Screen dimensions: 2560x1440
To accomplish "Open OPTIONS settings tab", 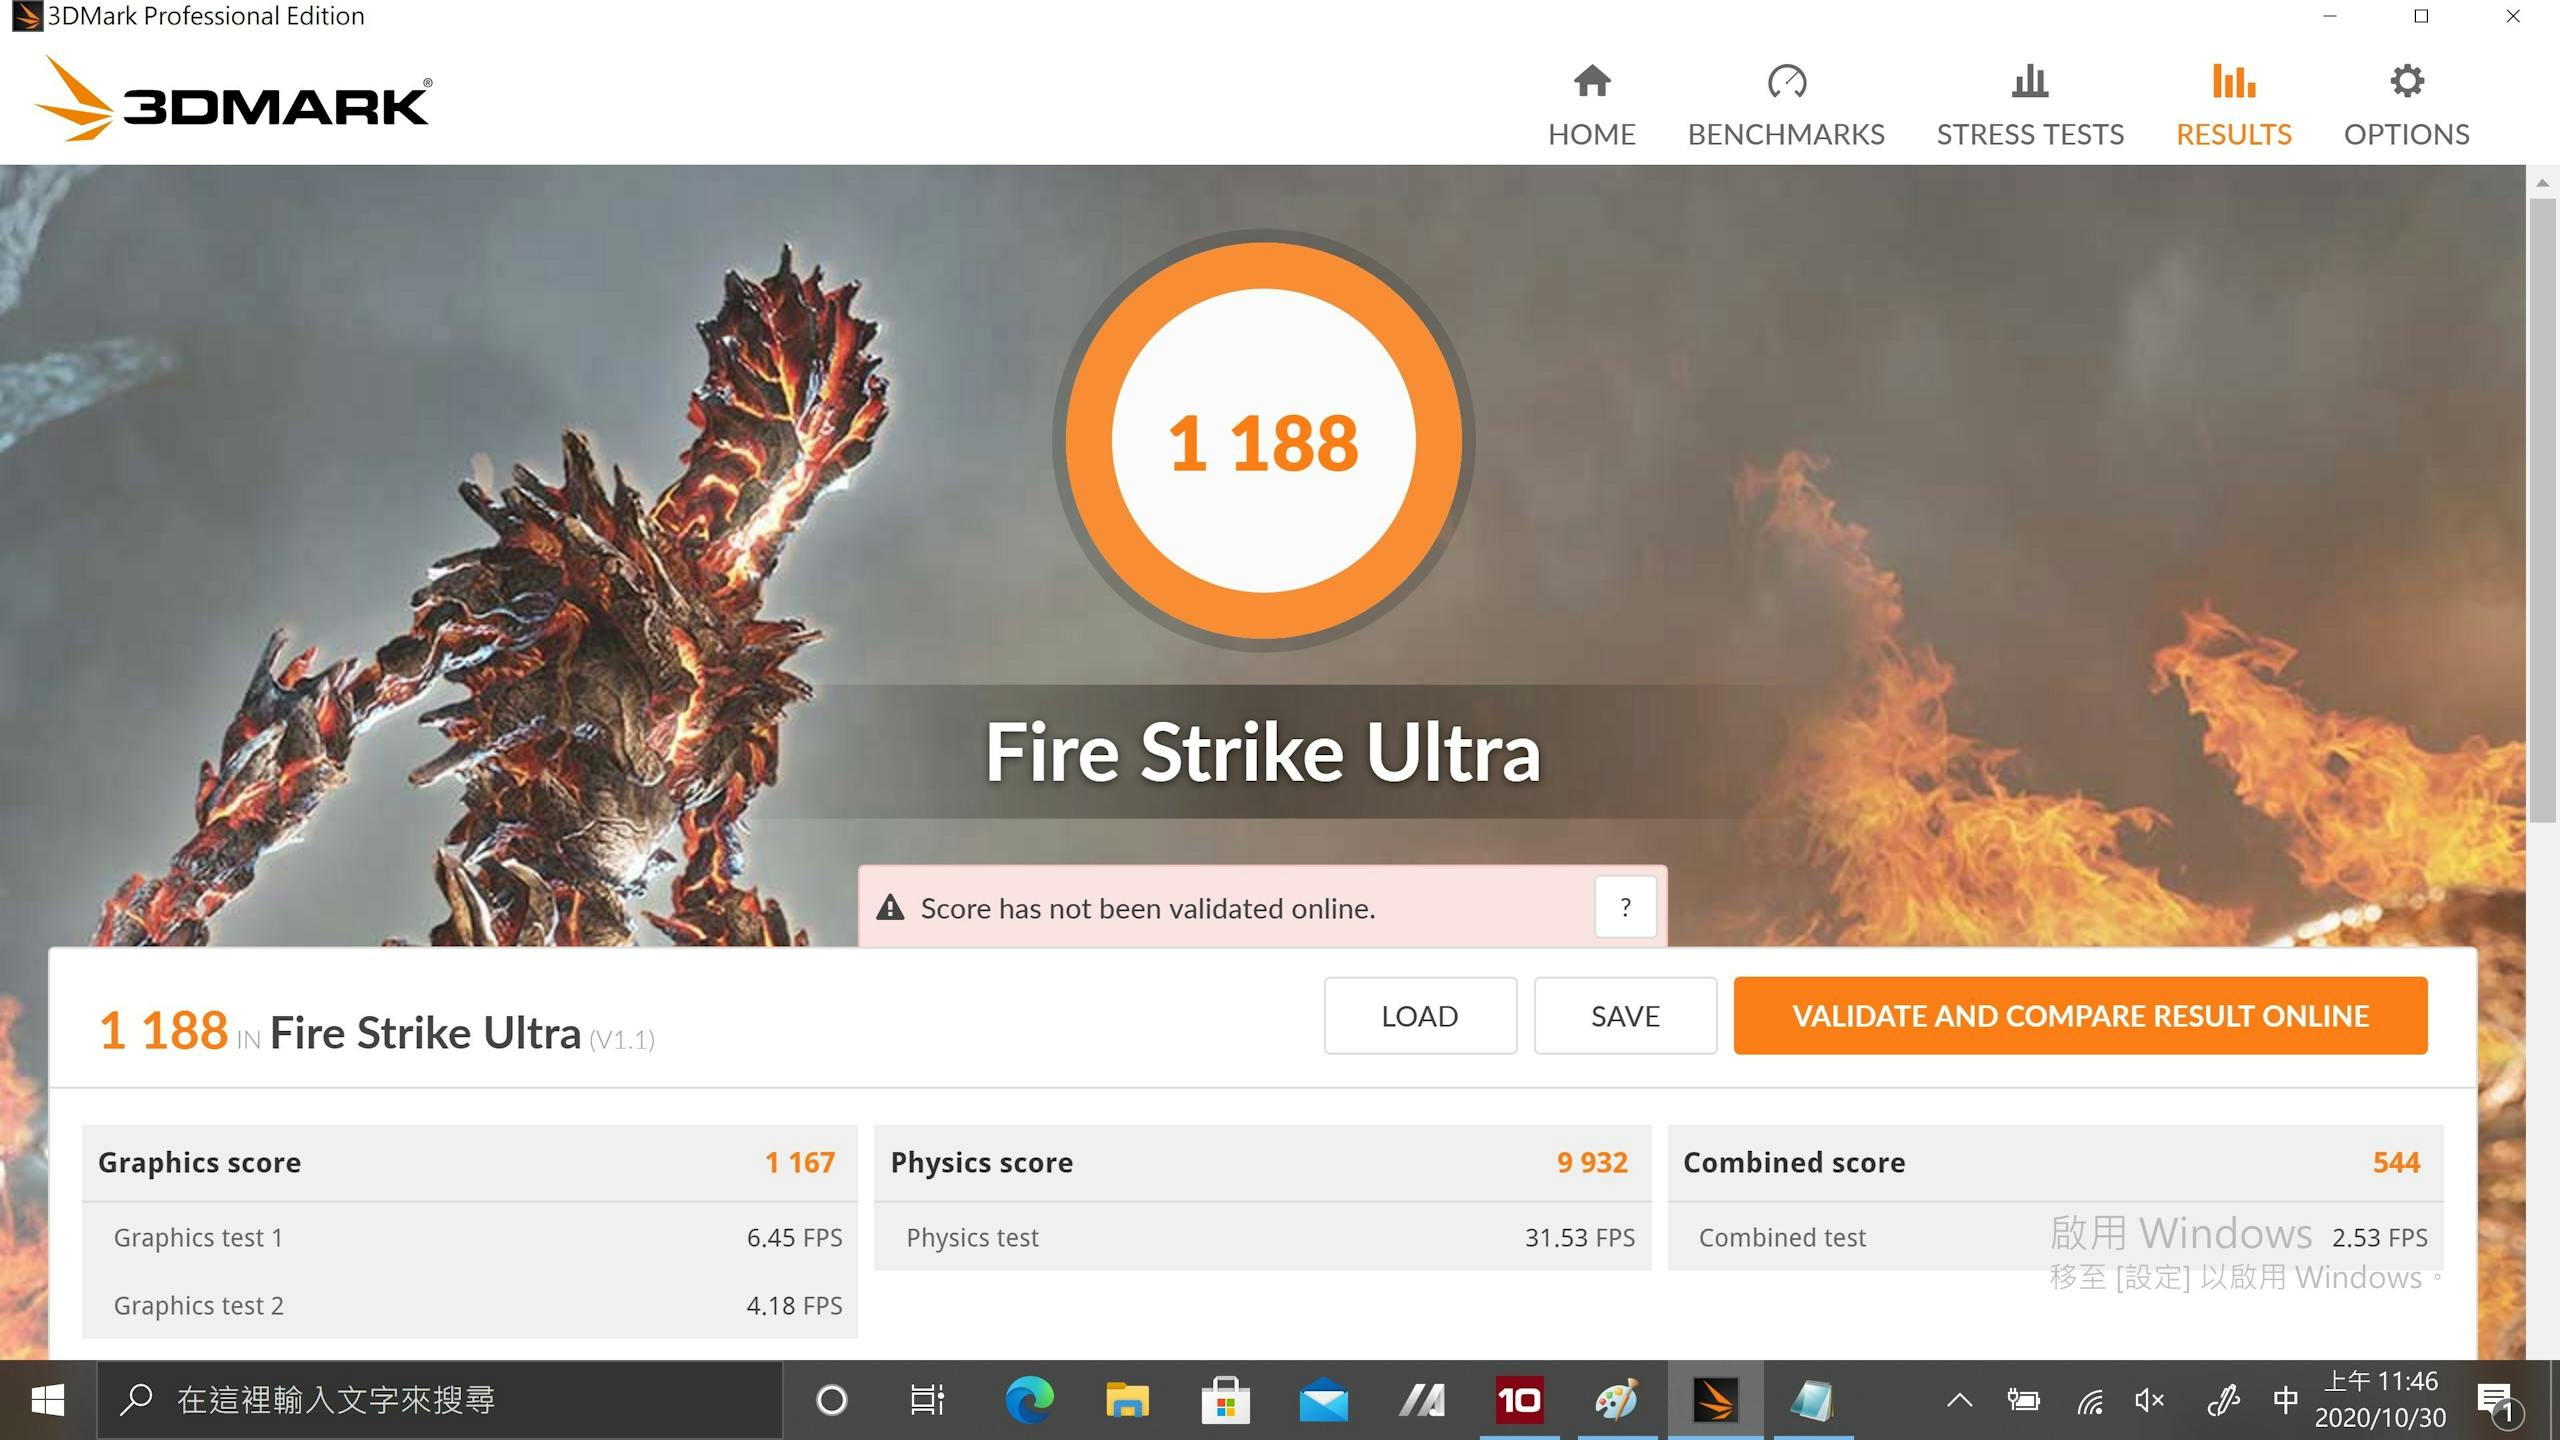I will pyautogui.click(x=2406, y=106).
